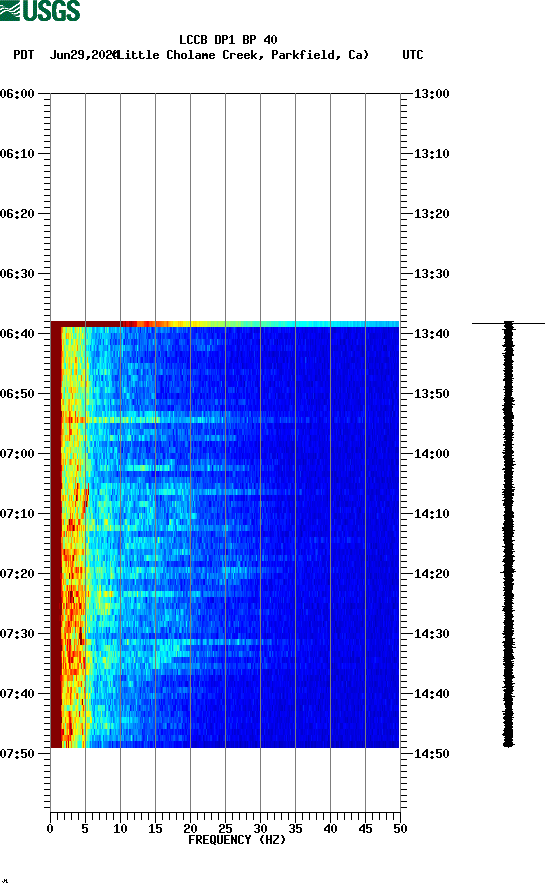The height and width of the screenshot is (892, 552).
Task: Click the 06:10 PDT time label
Action: (17, 154)
